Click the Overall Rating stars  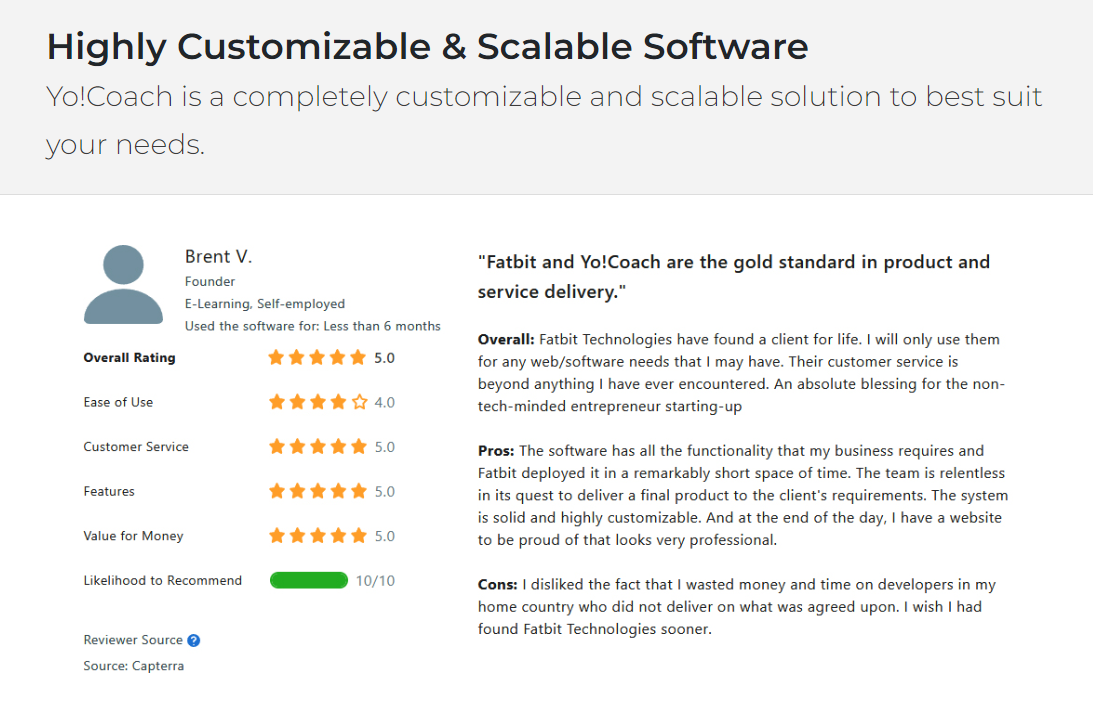[x=318, y=358]
